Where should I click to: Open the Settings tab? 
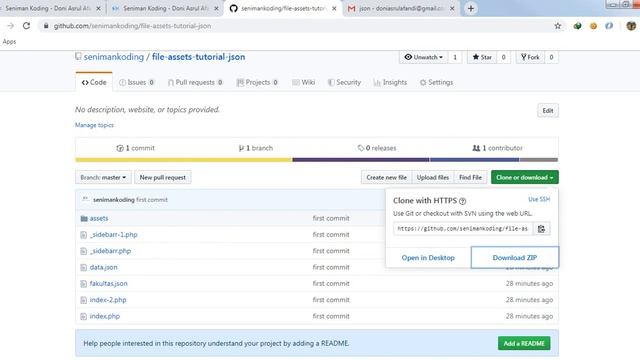[436, 82]
